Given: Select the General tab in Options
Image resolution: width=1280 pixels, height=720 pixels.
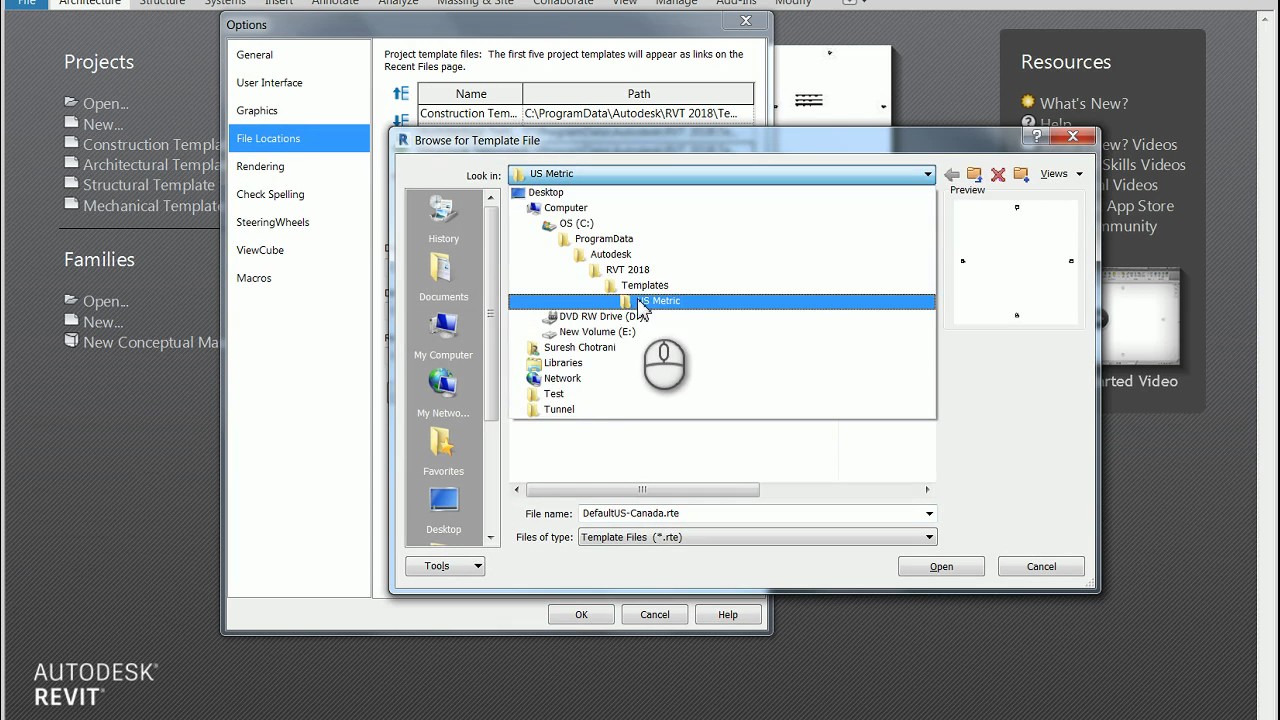Looking at the screenshot, I should (x=299, y=55).
